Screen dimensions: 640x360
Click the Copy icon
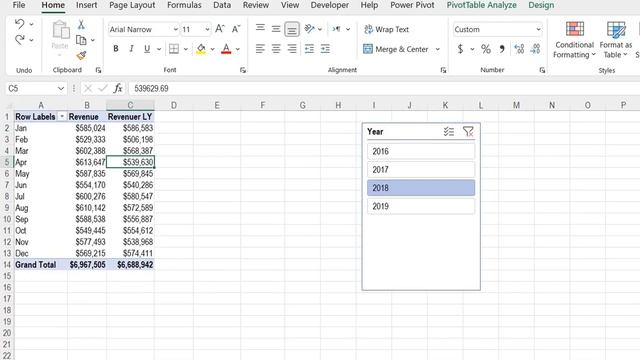tap(81, 40)
